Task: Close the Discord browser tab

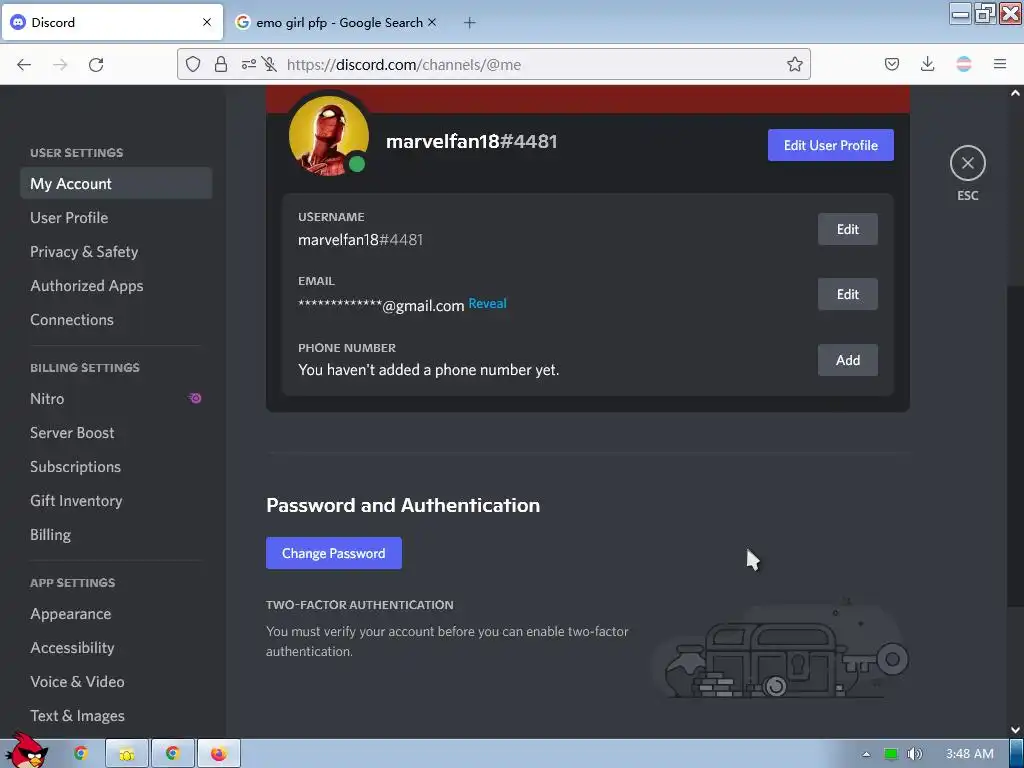Action: click(x=207, y=22)
